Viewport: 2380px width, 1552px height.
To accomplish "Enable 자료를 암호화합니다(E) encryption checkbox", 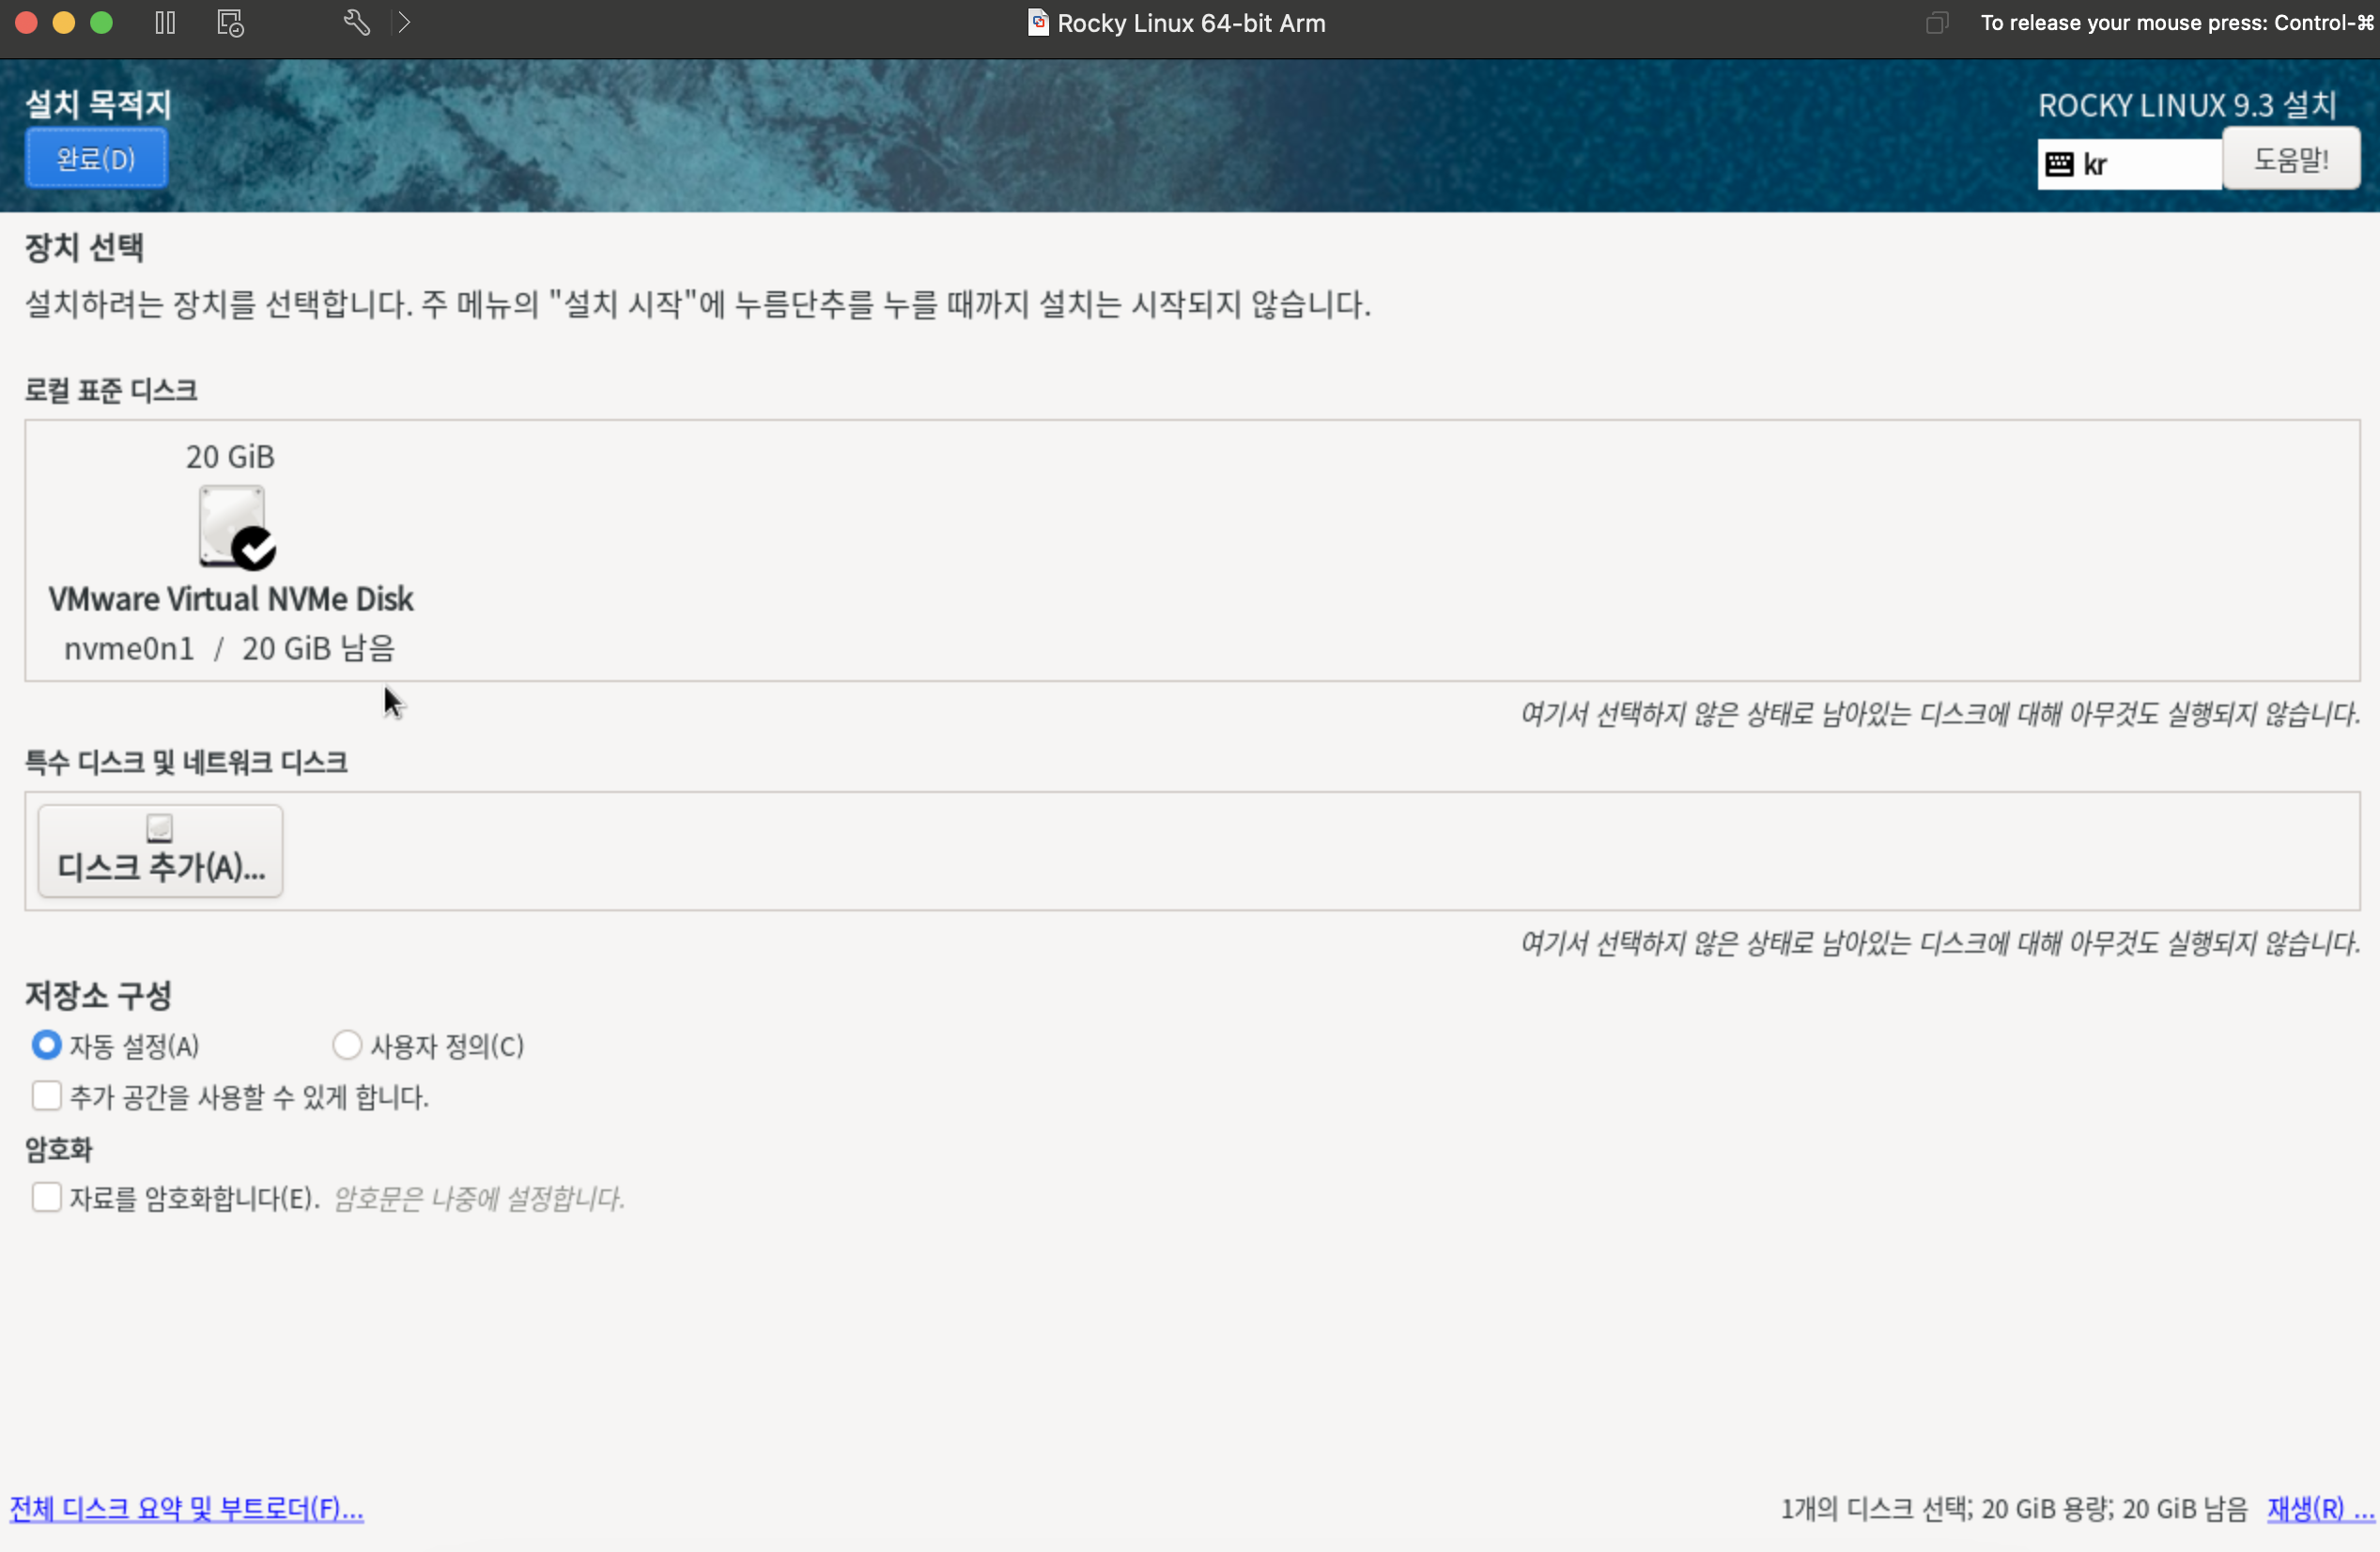I will 47,1198.
